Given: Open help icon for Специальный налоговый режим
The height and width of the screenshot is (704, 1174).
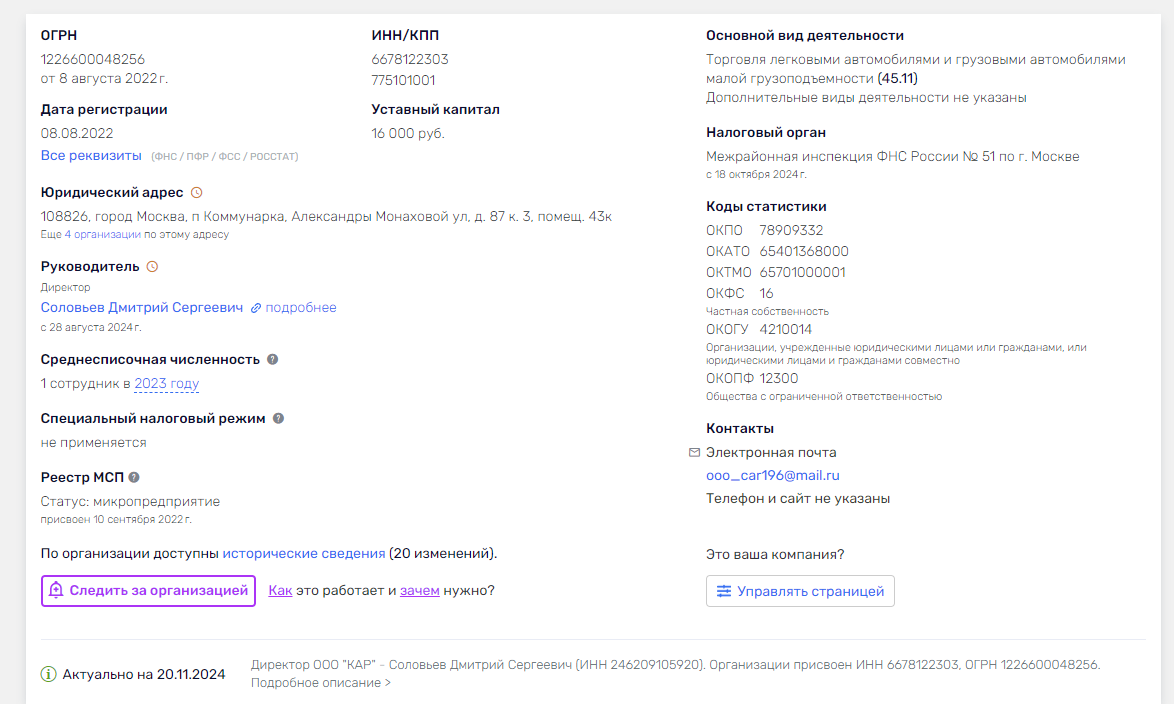Looking at the screenshot, I should [279, 419].
